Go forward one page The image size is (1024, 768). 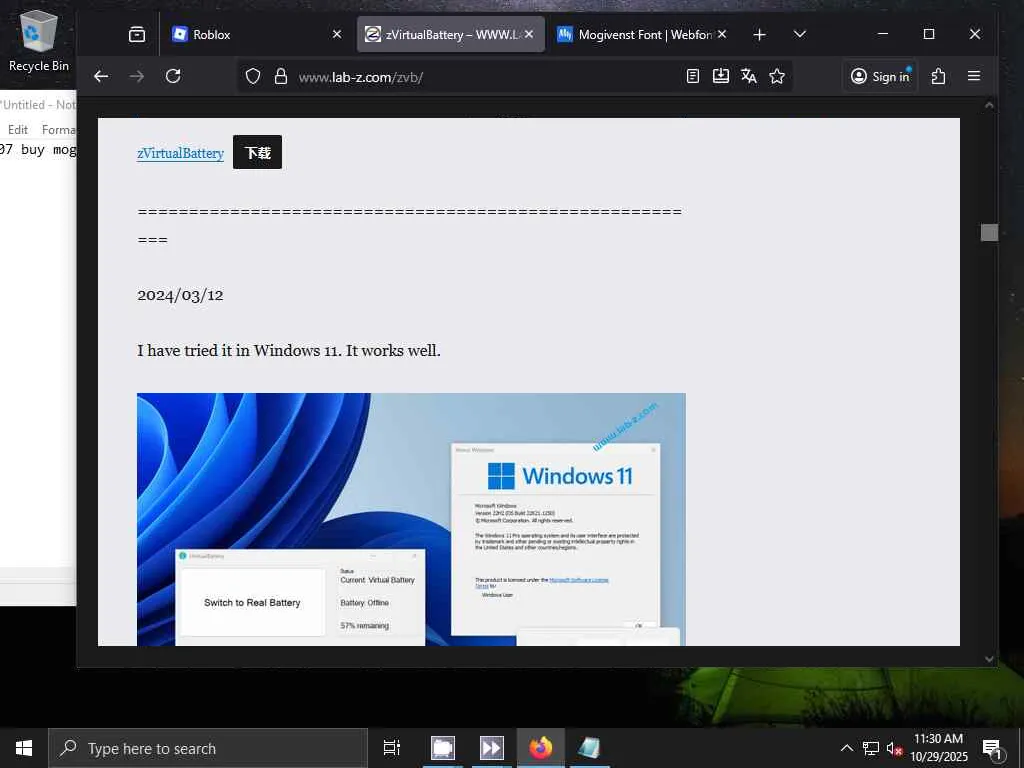click(136, 76)
